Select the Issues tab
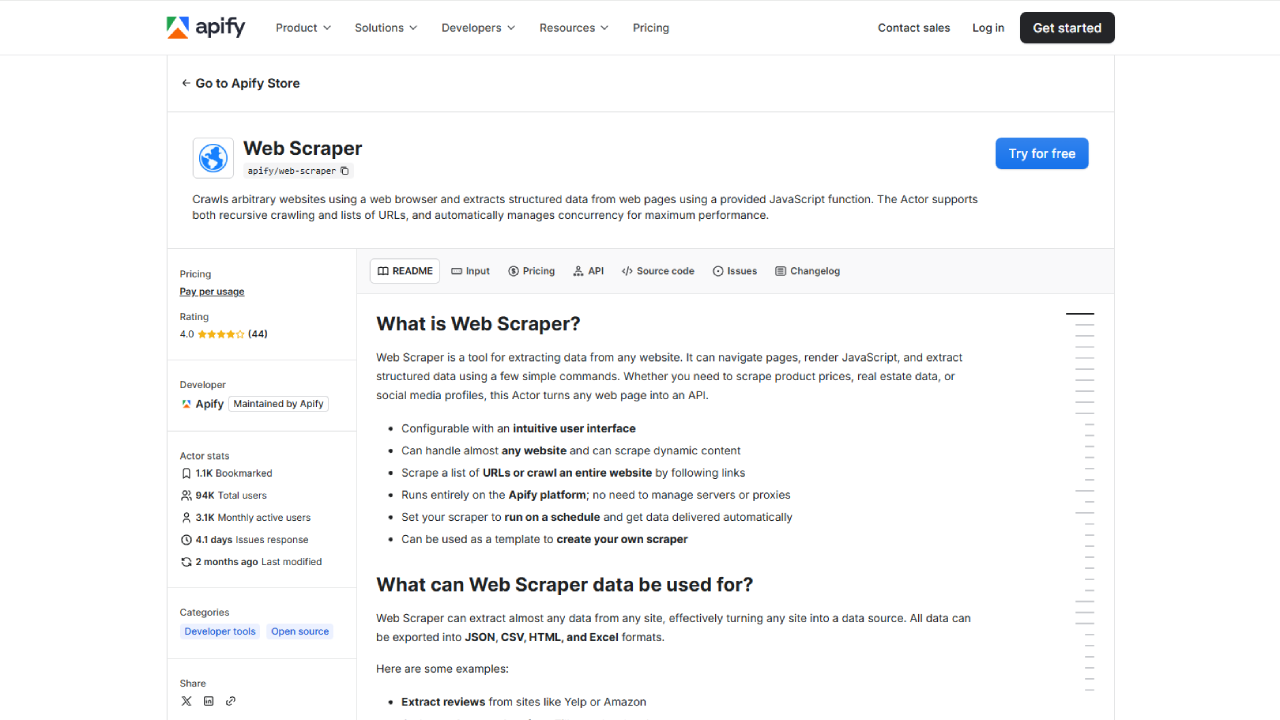1280x720 pixels. click(x=735, y=271)
